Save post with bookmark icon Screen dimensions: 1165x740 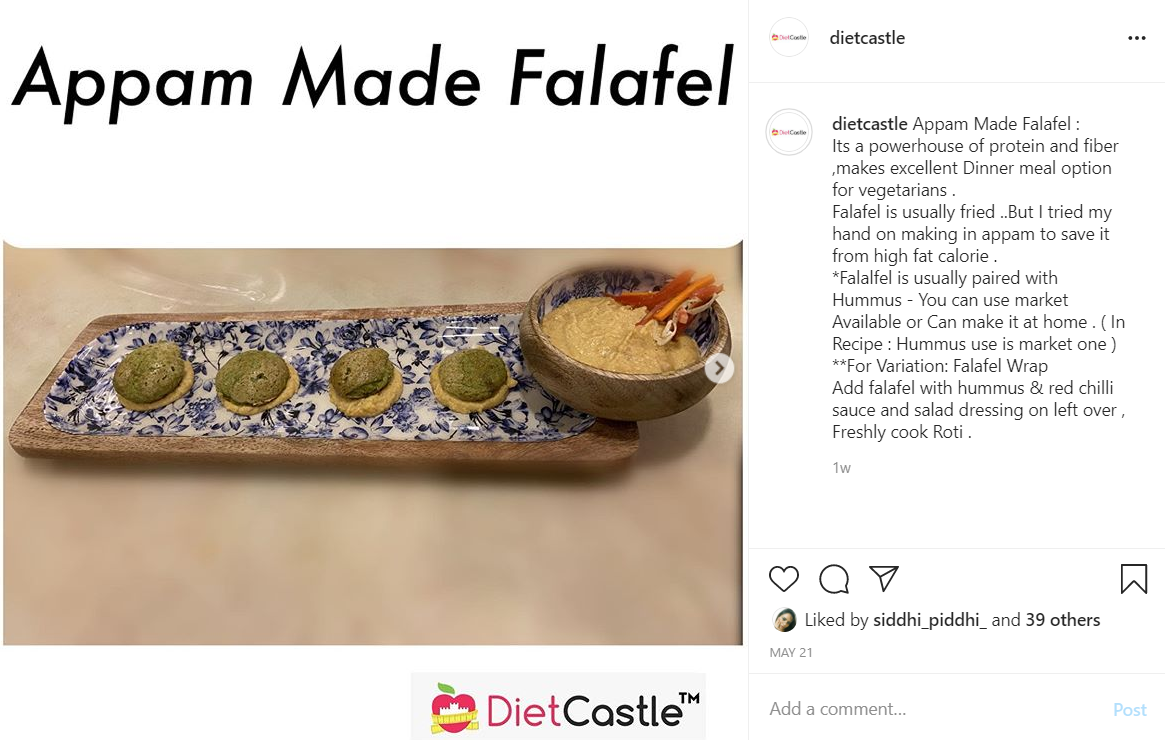click(1134, 579)
